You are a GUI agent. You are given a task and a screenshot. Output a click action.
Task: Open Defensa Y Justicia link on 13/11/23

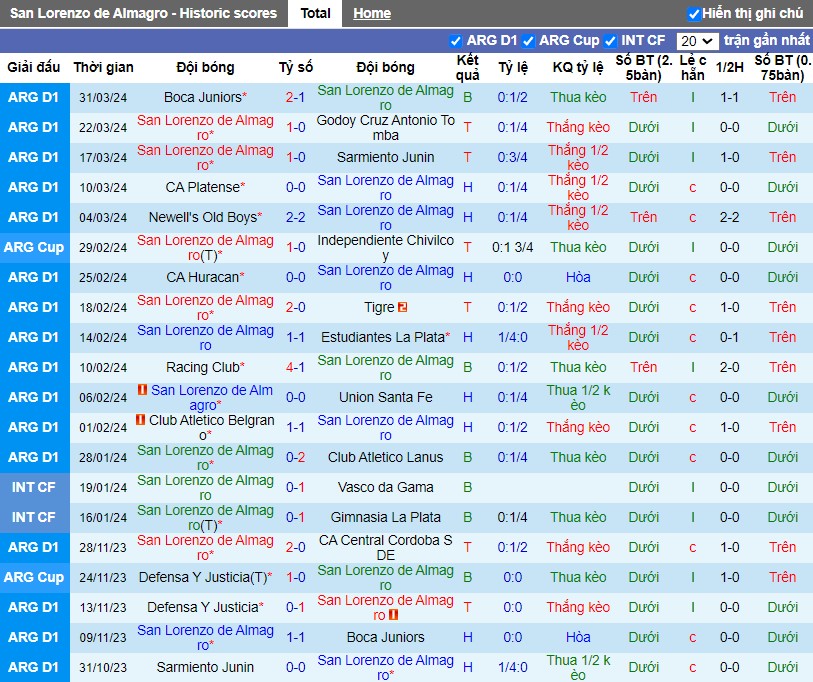(x=203, y=607)
